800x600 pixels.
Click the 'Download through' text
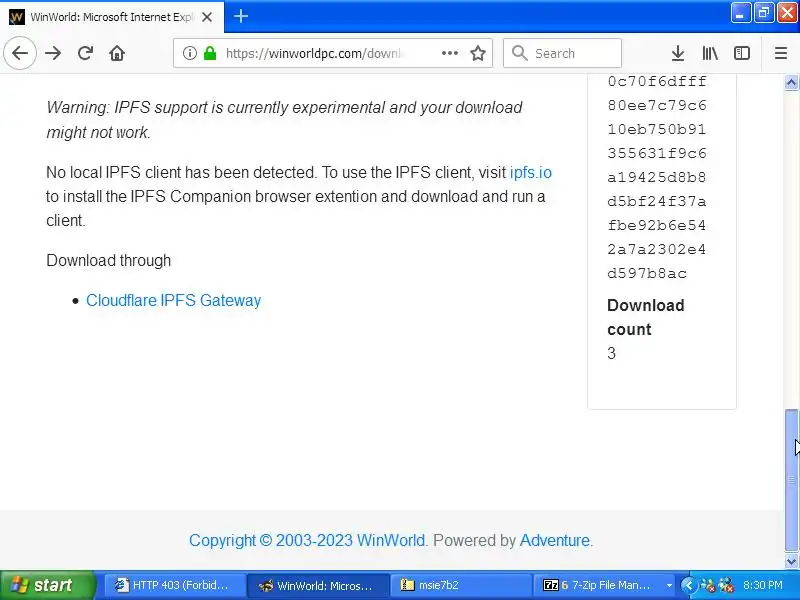click(109, 260)
